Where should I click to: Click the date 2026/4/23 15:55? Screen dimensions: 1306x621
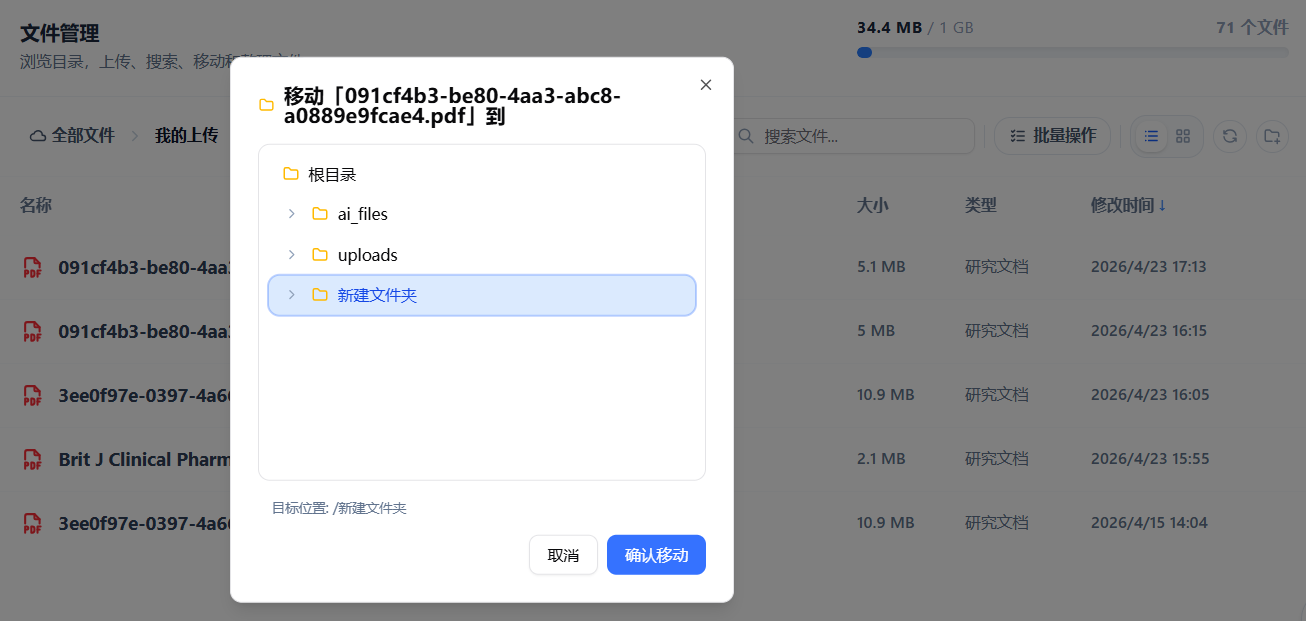1150,459
